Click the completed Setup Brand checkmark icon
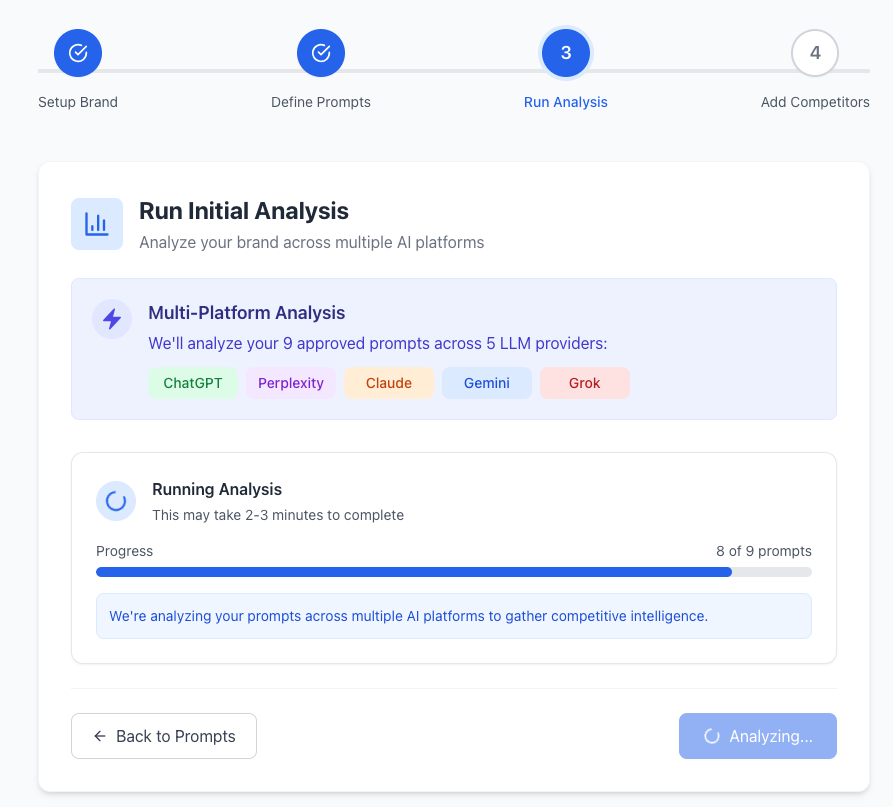 click(77, 52)
